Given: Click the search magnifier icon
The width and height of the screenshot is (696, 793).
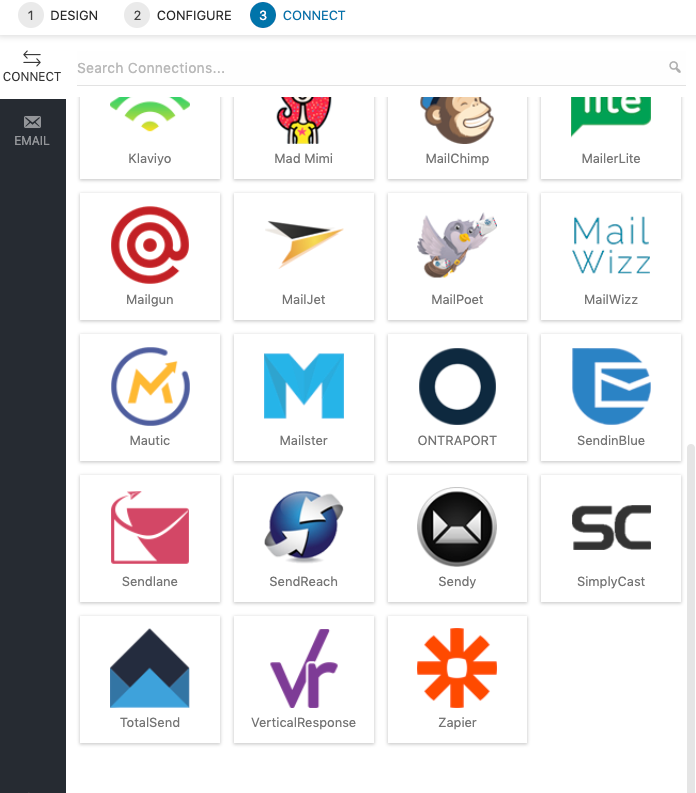Looking at the screenshot, I should click(675, 67).
